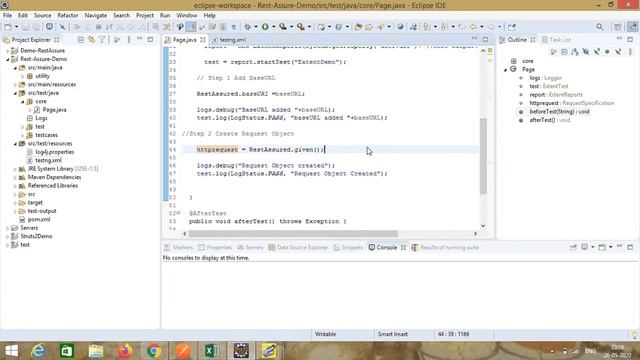Toggle Pin Editor in main toolbar
640x360 pixels.
(512, 27)
